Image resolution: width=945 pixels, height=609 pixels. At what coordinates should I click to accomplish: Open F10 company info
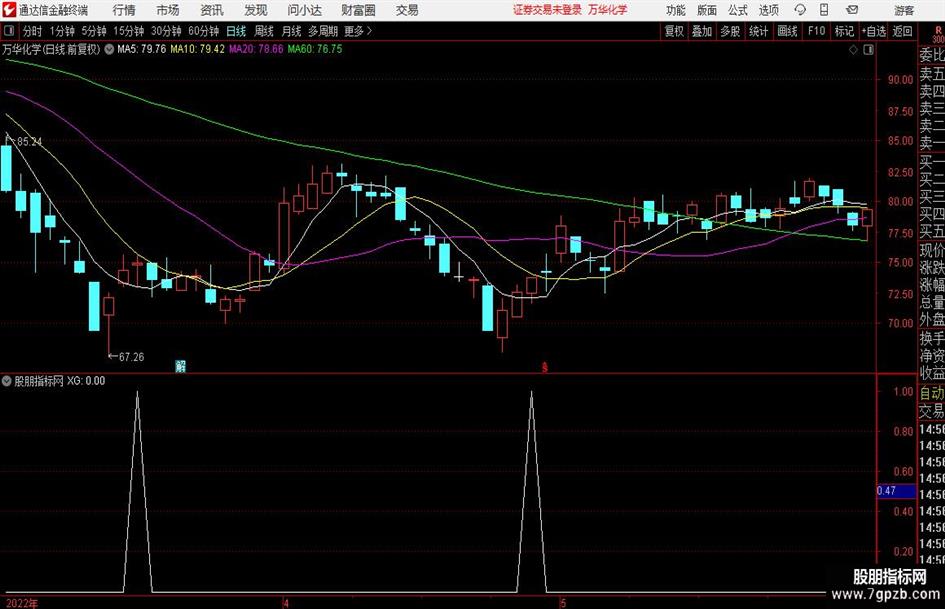pyautogui.click(x=816, y=31)
